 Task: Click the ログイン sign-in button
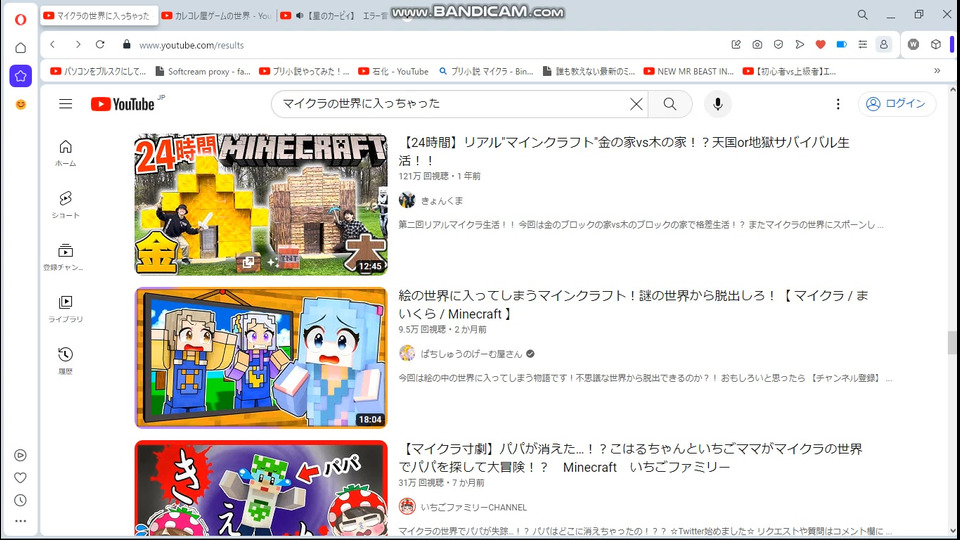pyautogui.click(x=896, y=103)
